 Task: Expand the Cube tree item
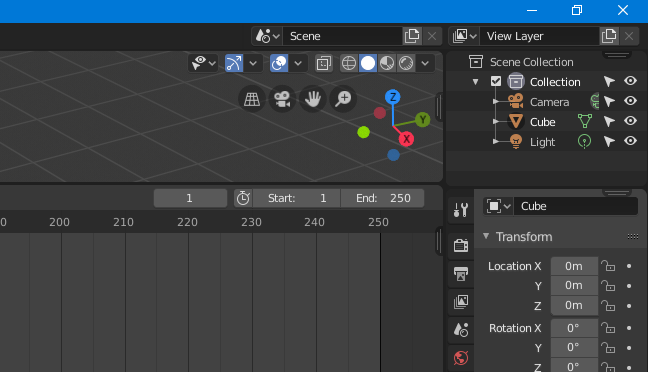pyautogui.click(x=496, y=122)
